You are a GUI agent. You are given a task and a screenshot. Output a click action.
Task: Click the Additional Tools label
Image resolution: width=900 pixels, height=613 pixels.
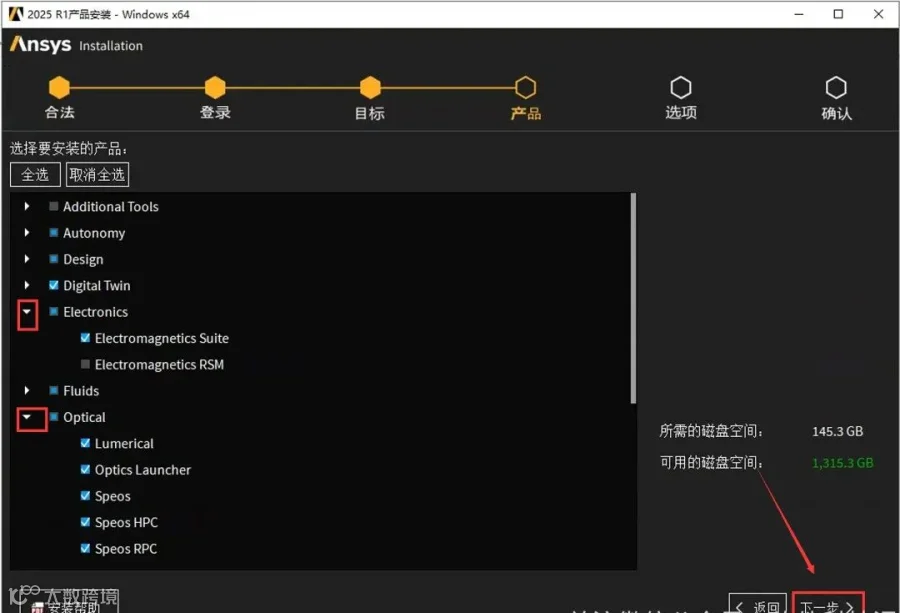(x=111, y=207)
